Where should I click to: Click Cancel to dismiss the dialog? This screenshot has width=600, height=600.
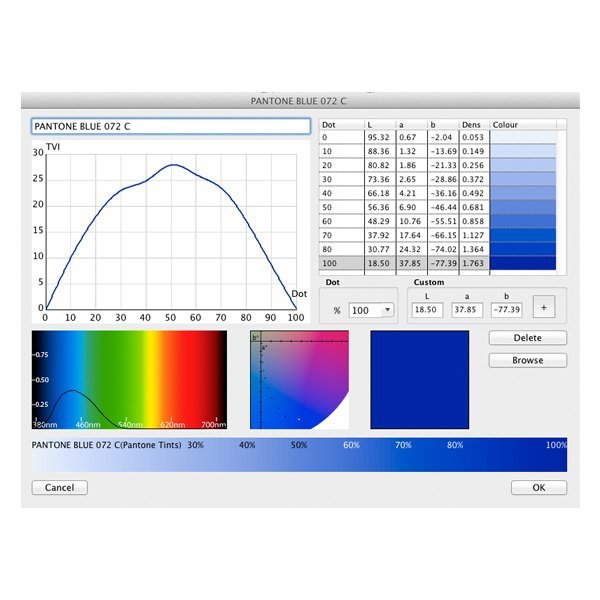pos(59,488)
